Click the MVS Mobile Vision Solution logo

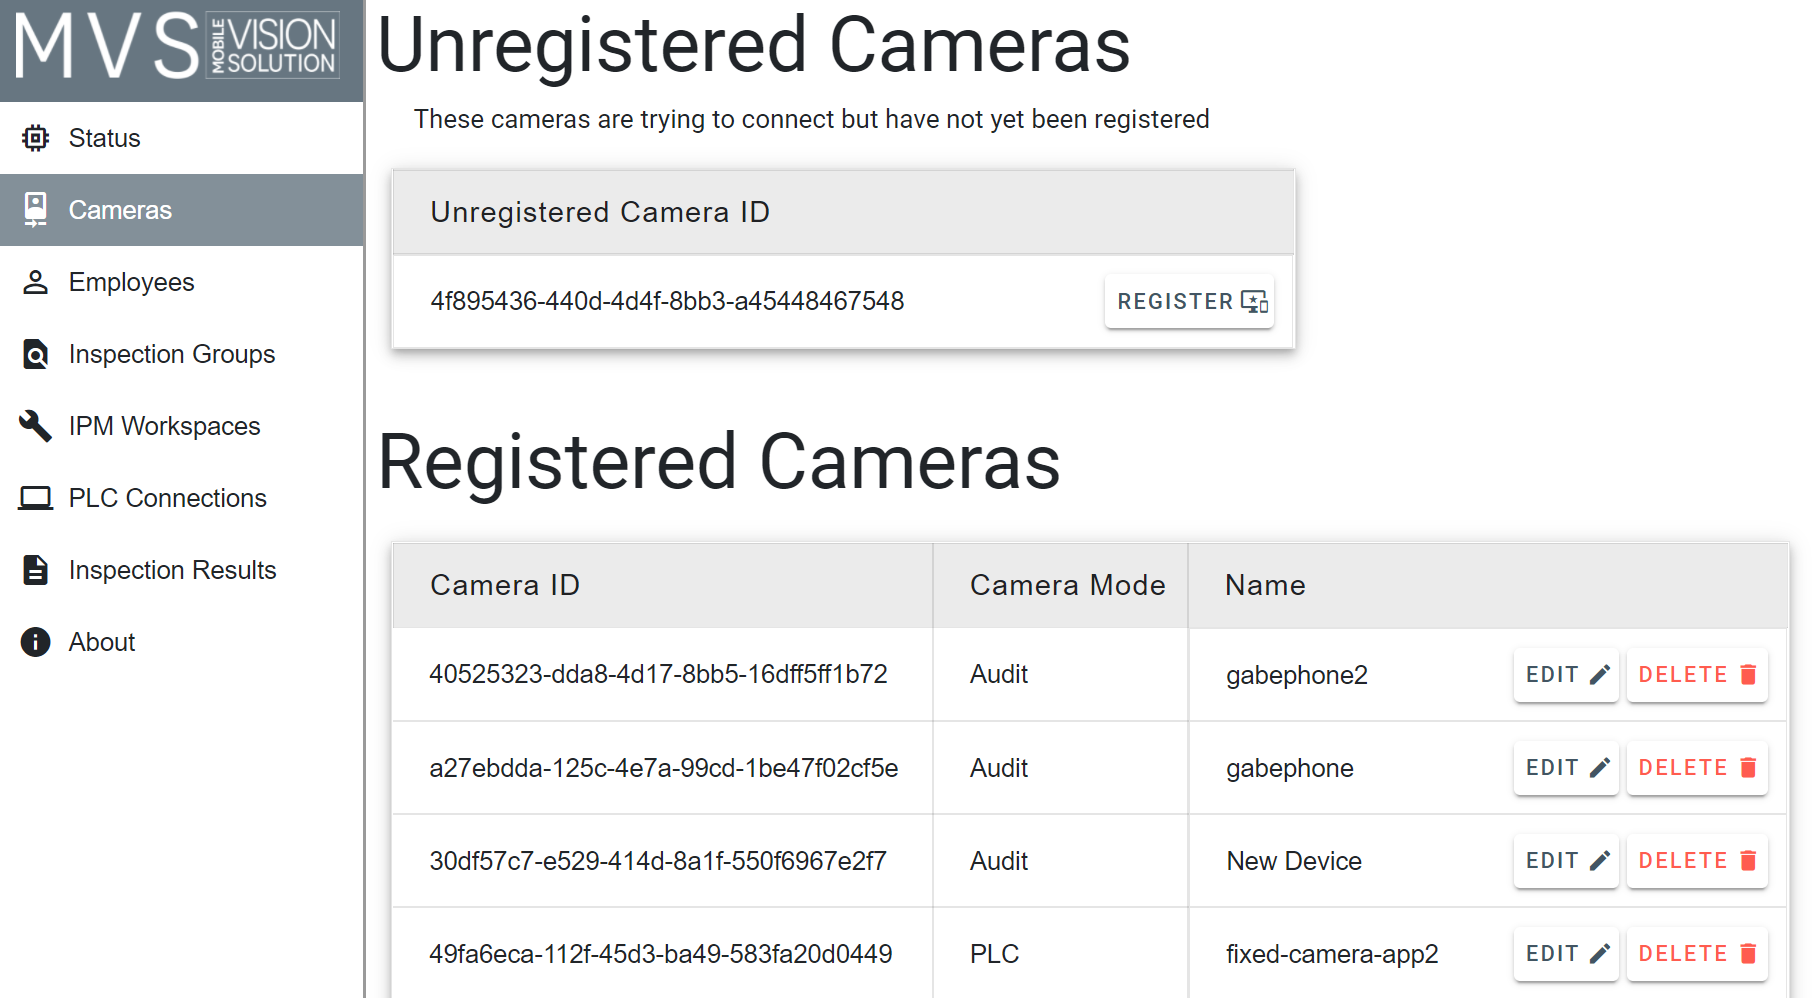click(x=178, y=46)
